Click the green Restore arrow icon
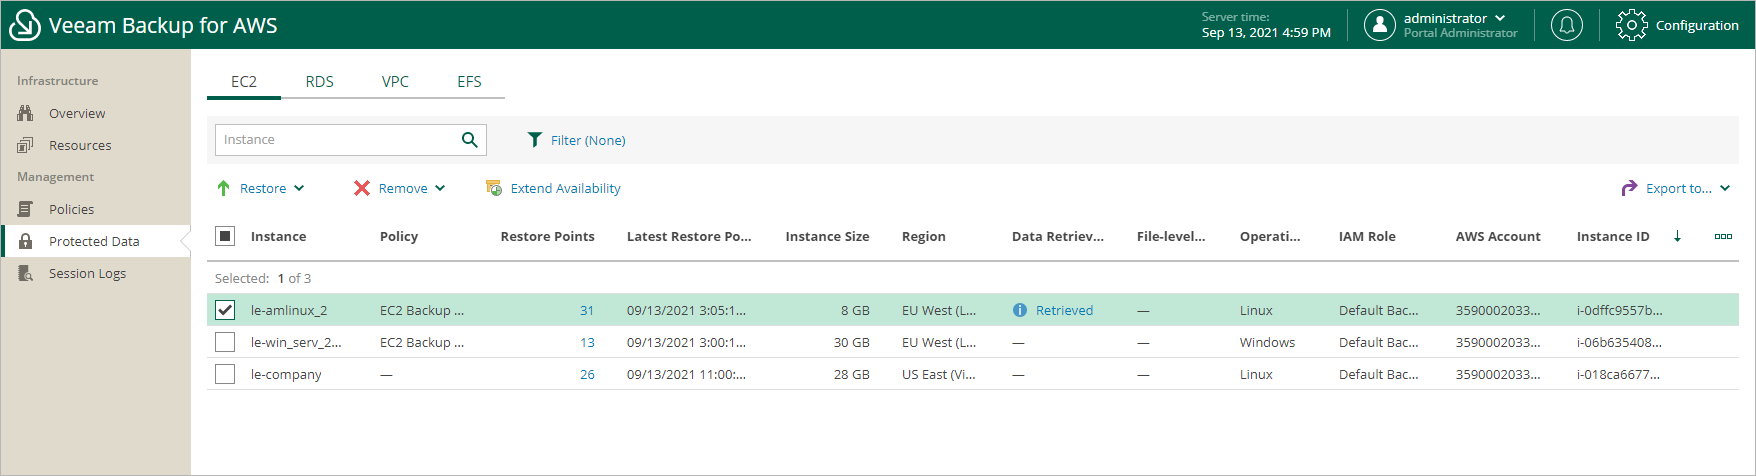The width and height of the screenshot is (1756, 476). click(224, 188)
